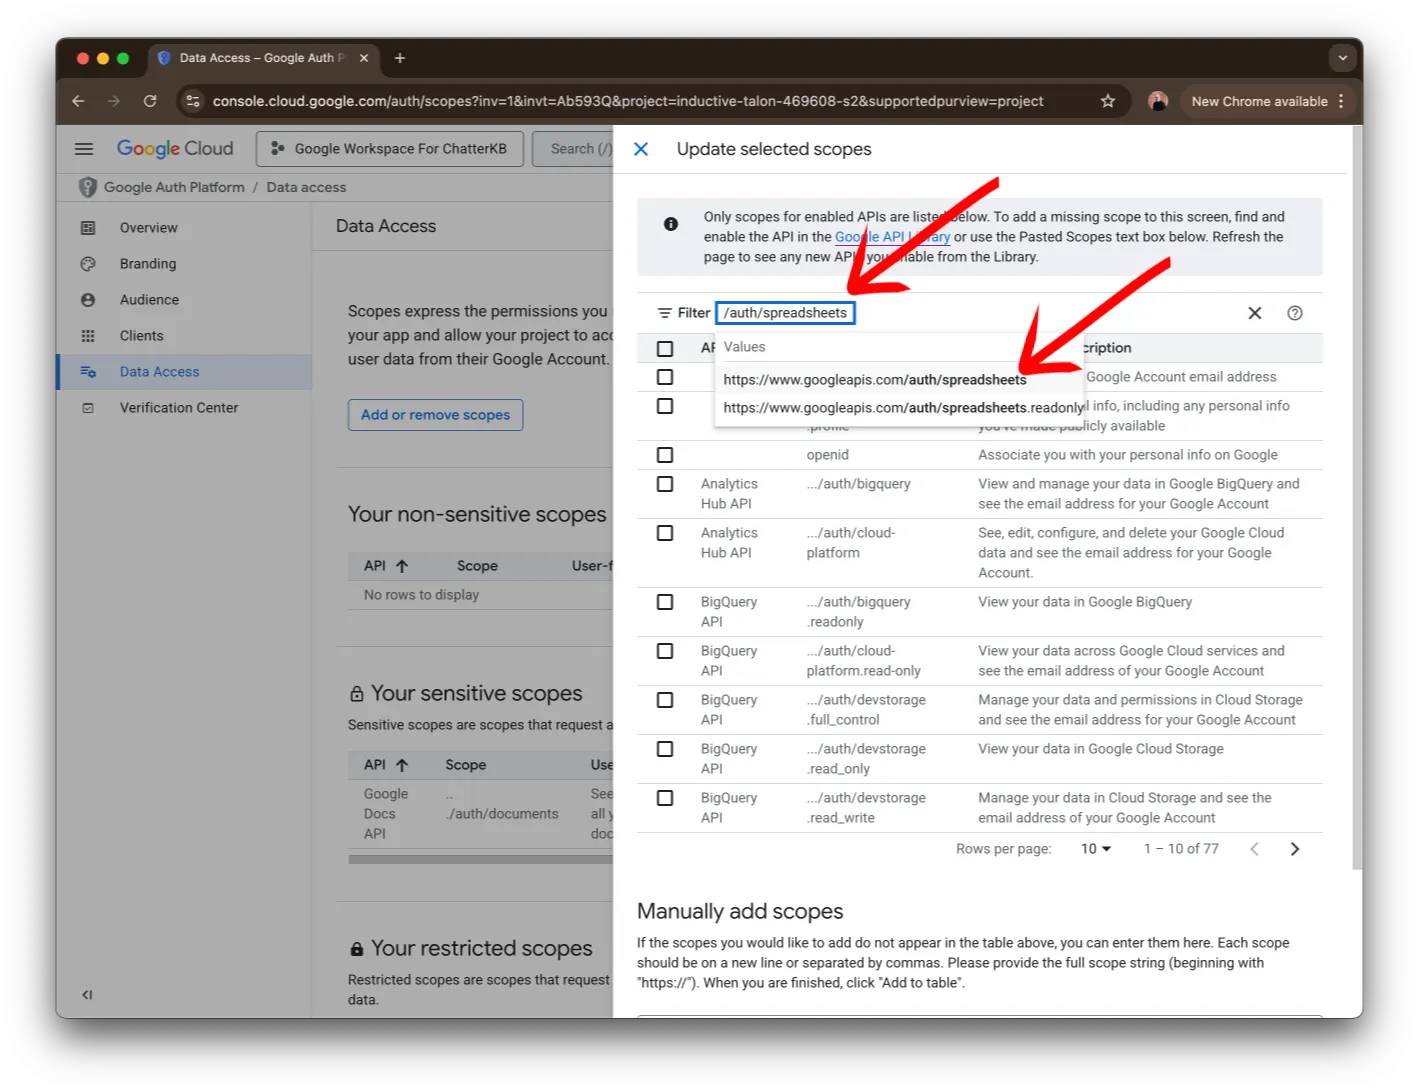This screenshot has width=1419, height=1092.
Task: Bookmark this page with the star
Action: point(1108,101)
